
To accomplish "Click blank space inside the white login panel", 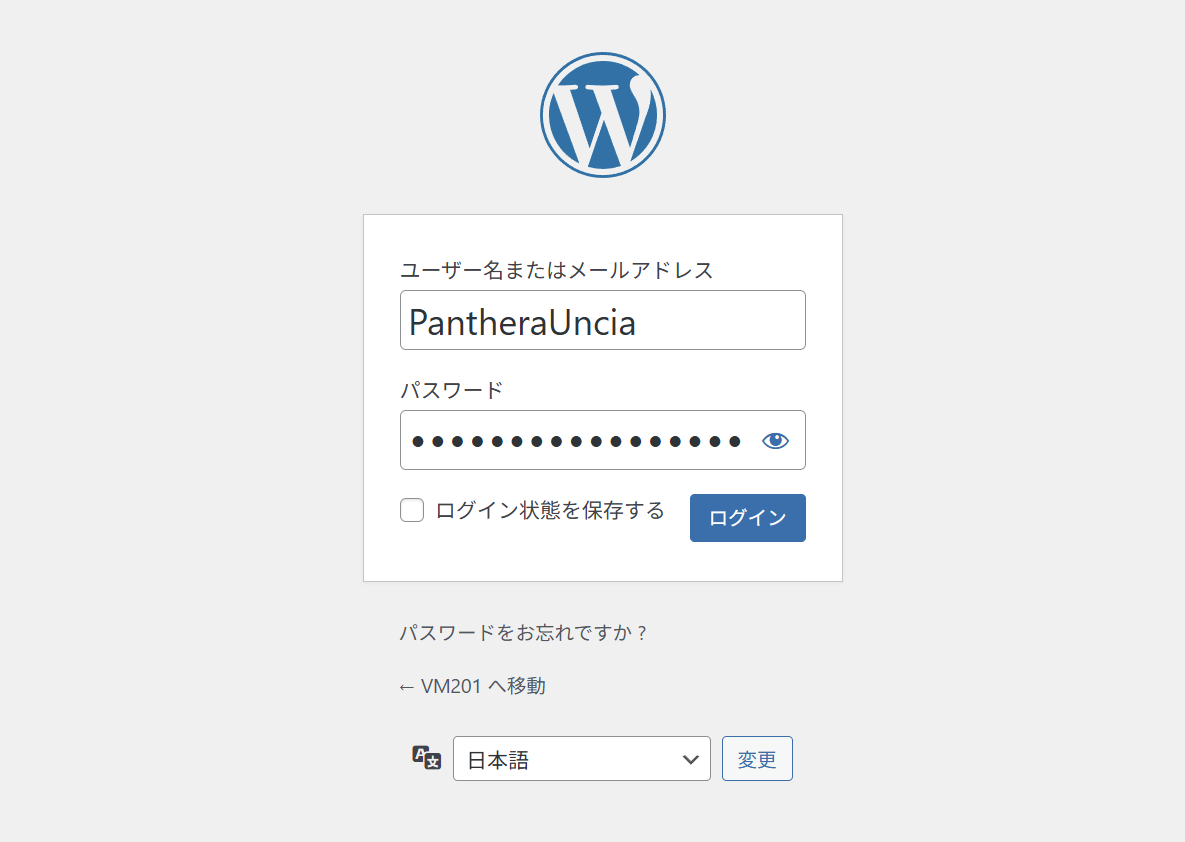I will [x=602, y=558].
